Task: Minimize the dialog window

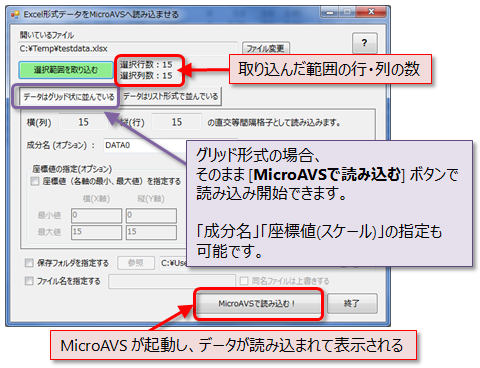Action: 330,12
